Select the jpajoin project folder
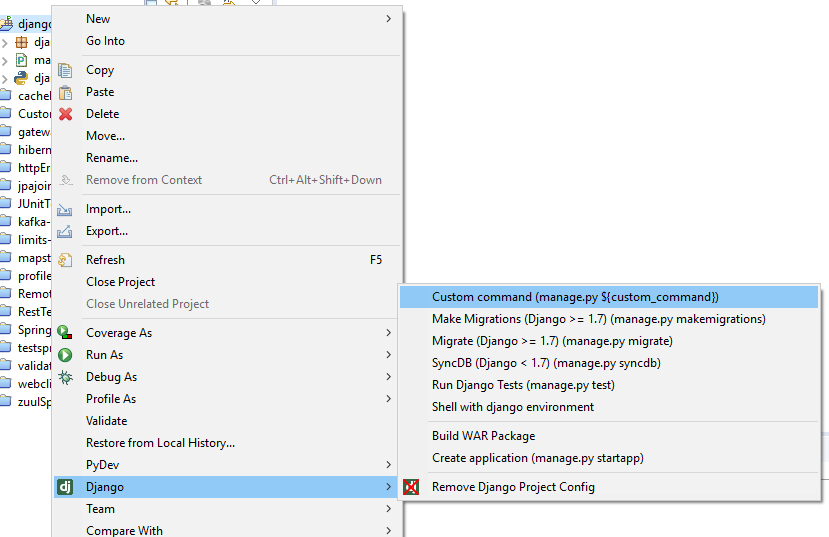Image resolution: width=829 pixels, height=537 pixels. point(25,186)
